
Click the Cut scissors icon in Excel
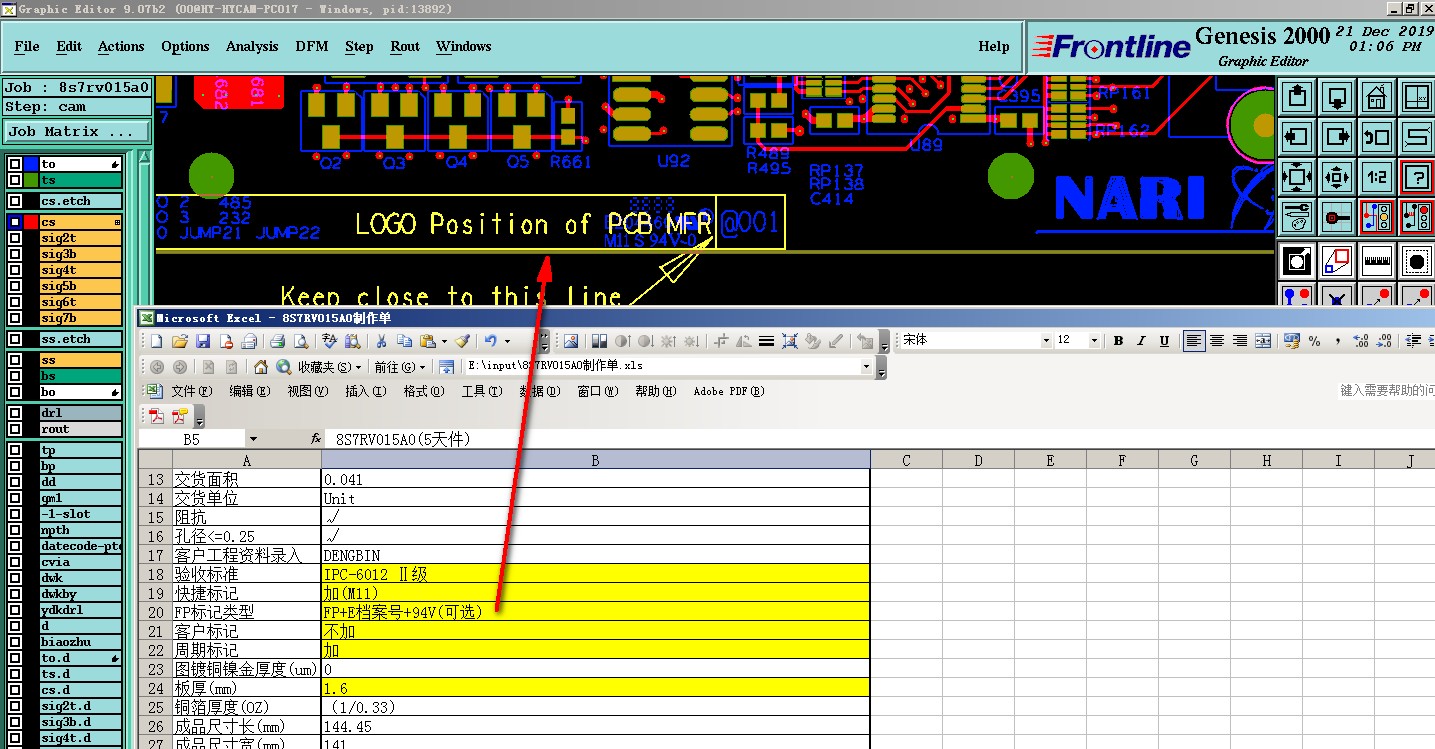coord(381,341)
